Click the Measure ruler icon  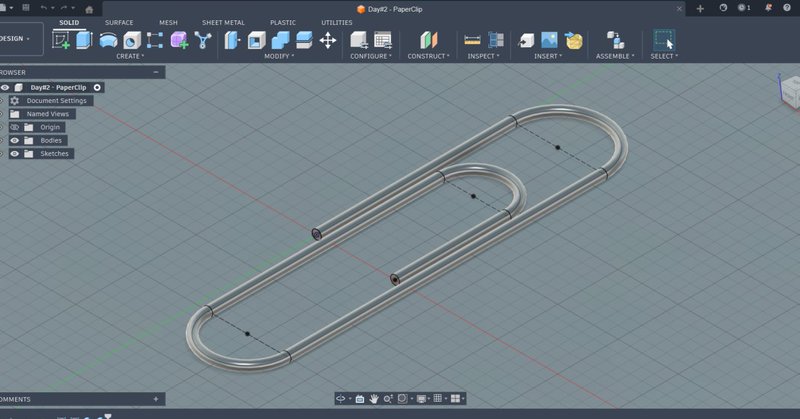click(472, 40)
